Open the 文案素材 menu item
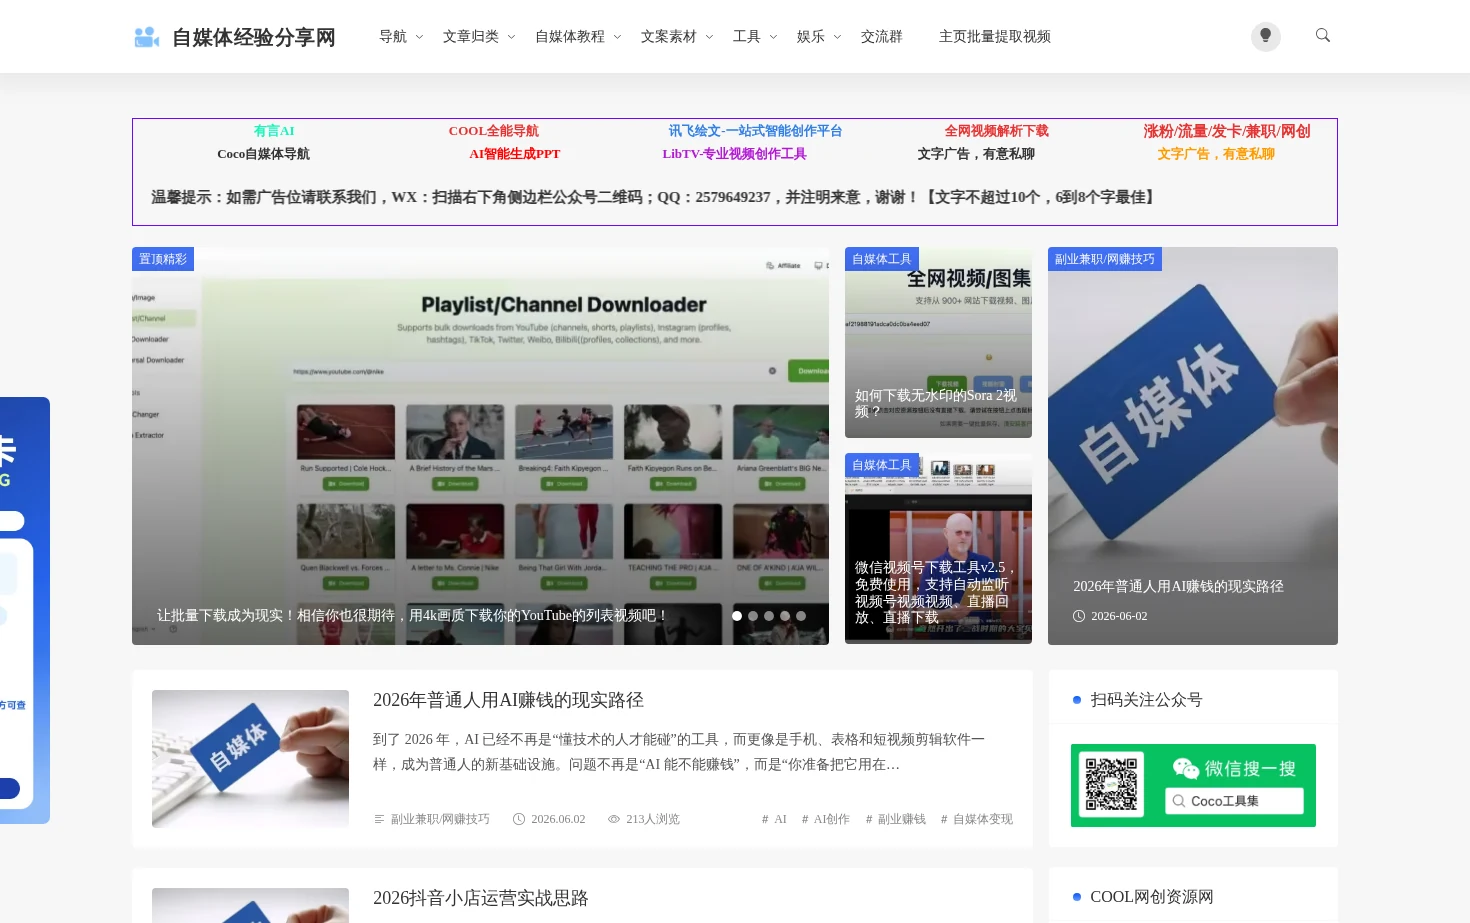 pos(669,36)
